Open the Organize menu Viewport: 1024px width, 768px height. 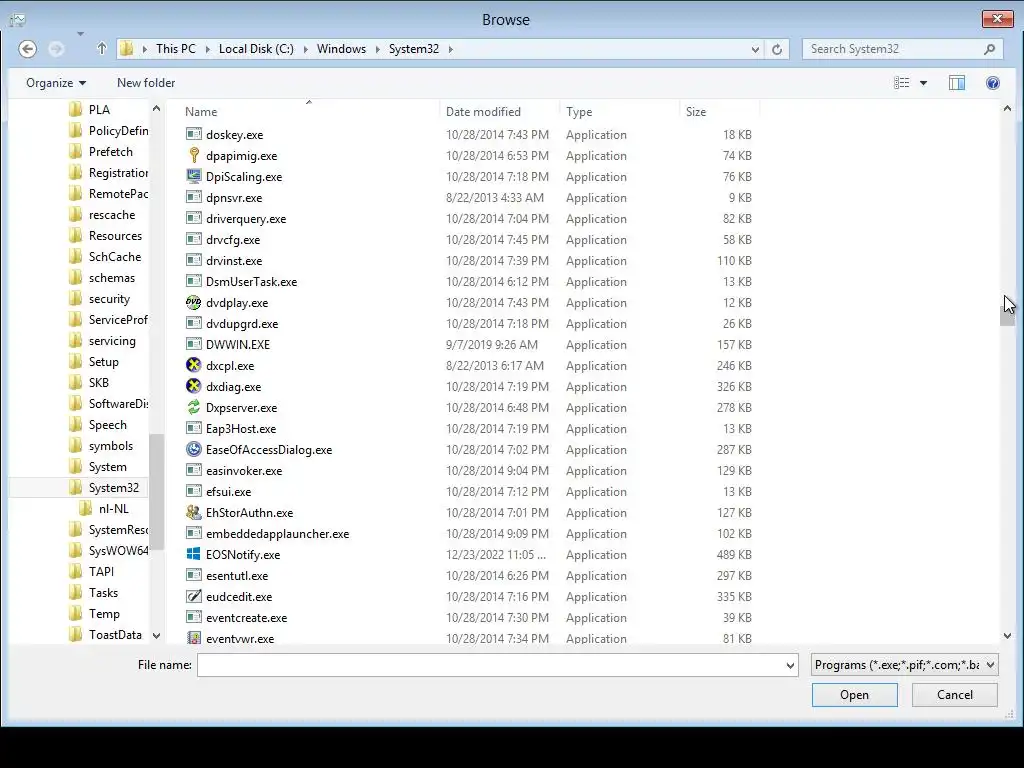click(56, 83)
